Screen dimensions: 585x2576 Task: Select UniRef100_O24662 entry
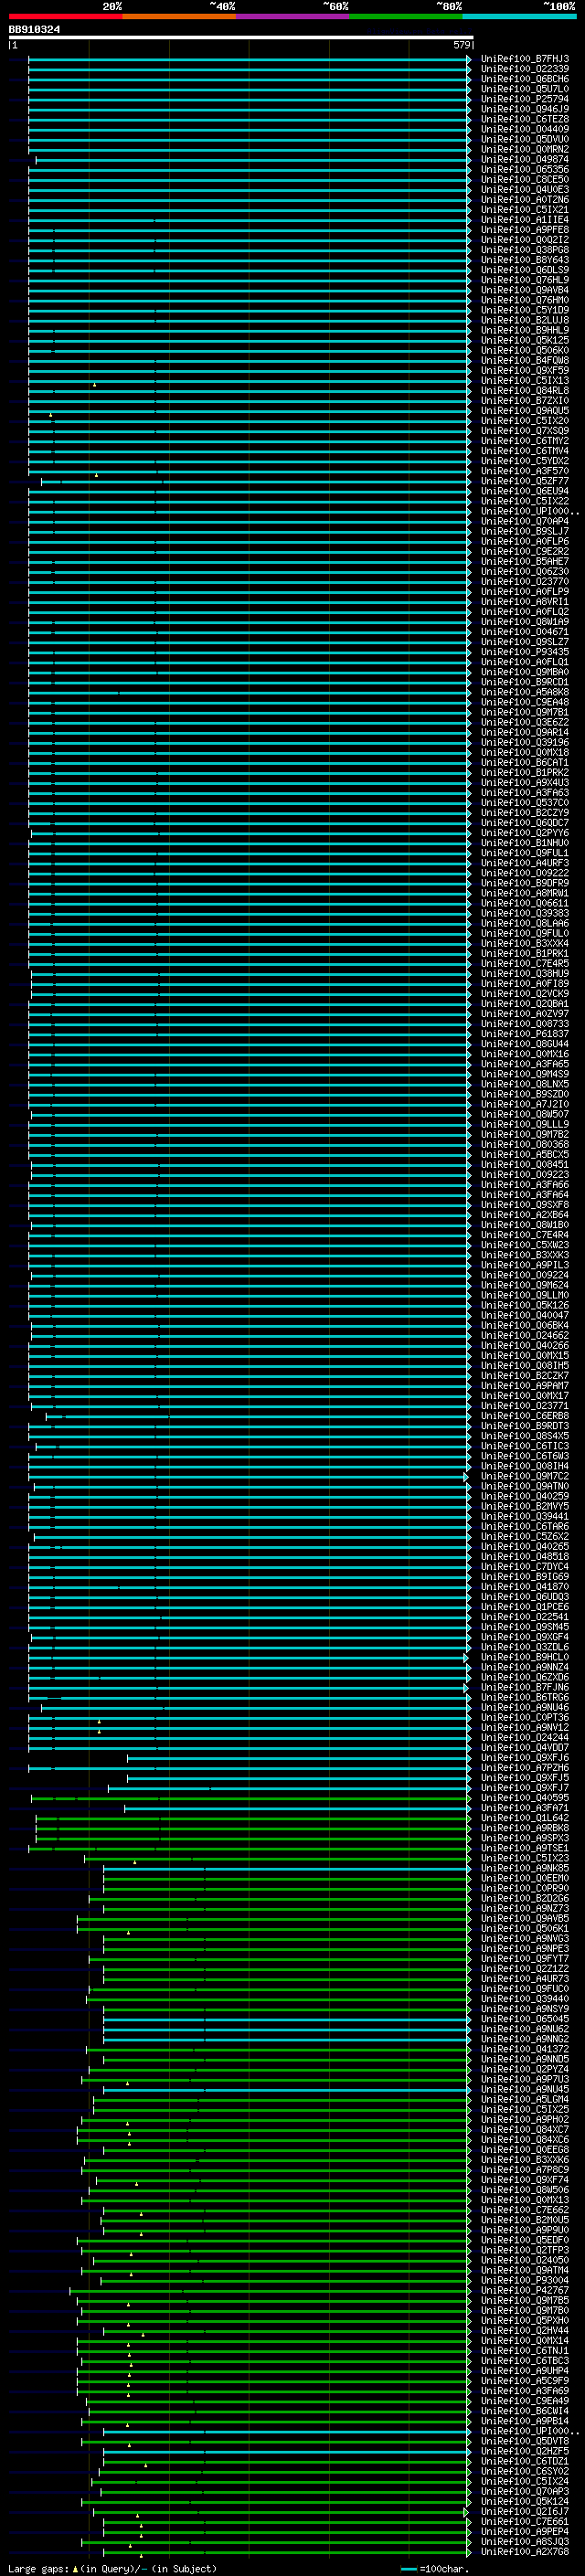pyautogui.click(x=525, y=1336)
